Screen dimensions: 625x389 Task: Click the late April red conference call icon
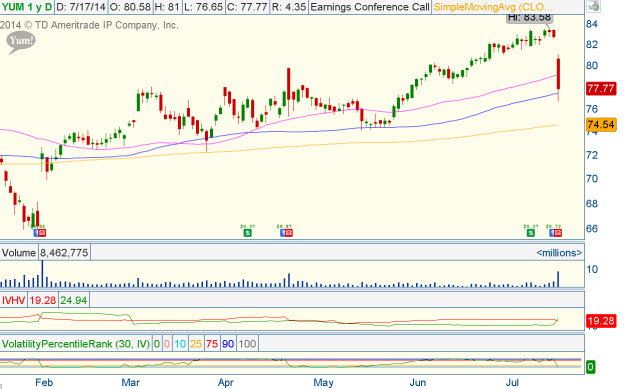point(289,233)
